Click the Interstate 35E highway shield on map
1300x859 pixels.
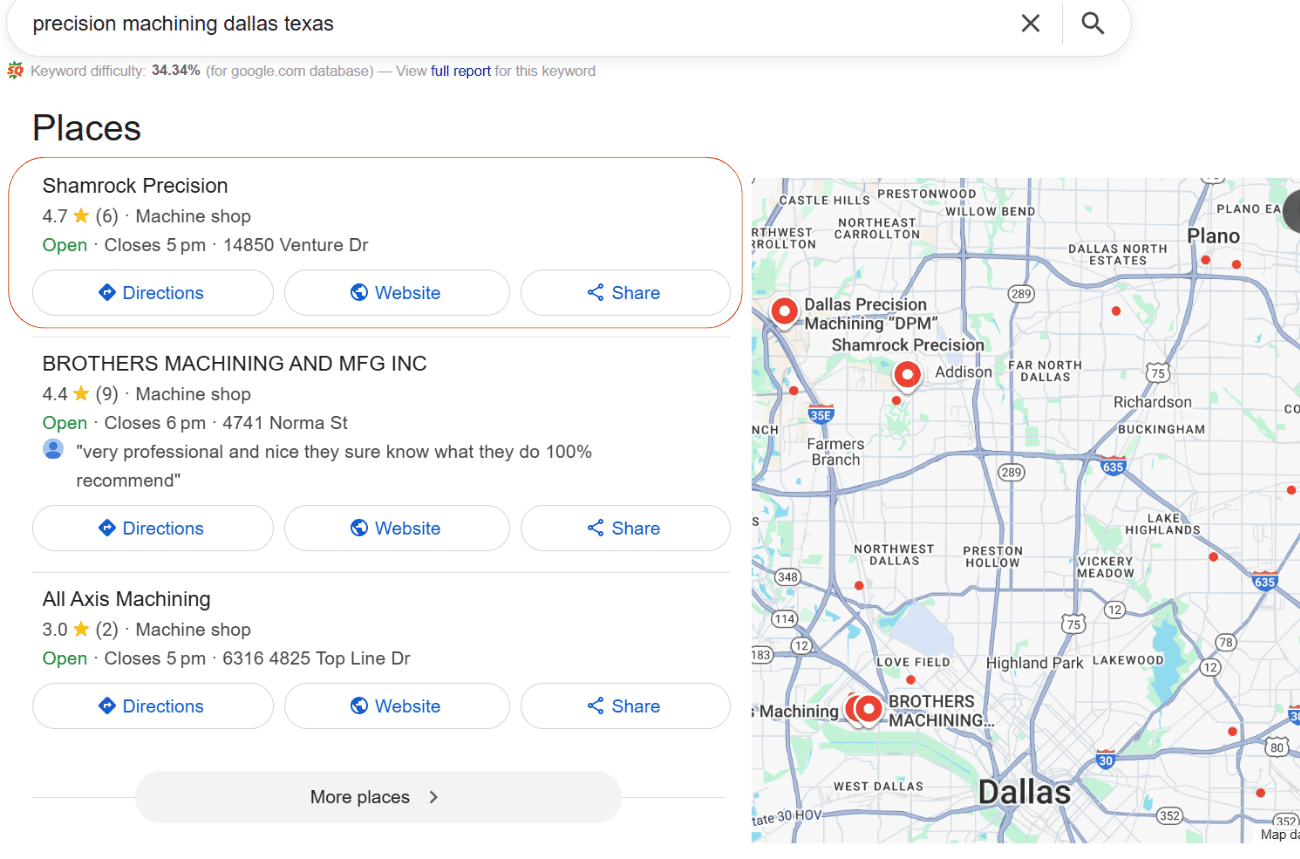pyautogui.click(x=820, y=413)
